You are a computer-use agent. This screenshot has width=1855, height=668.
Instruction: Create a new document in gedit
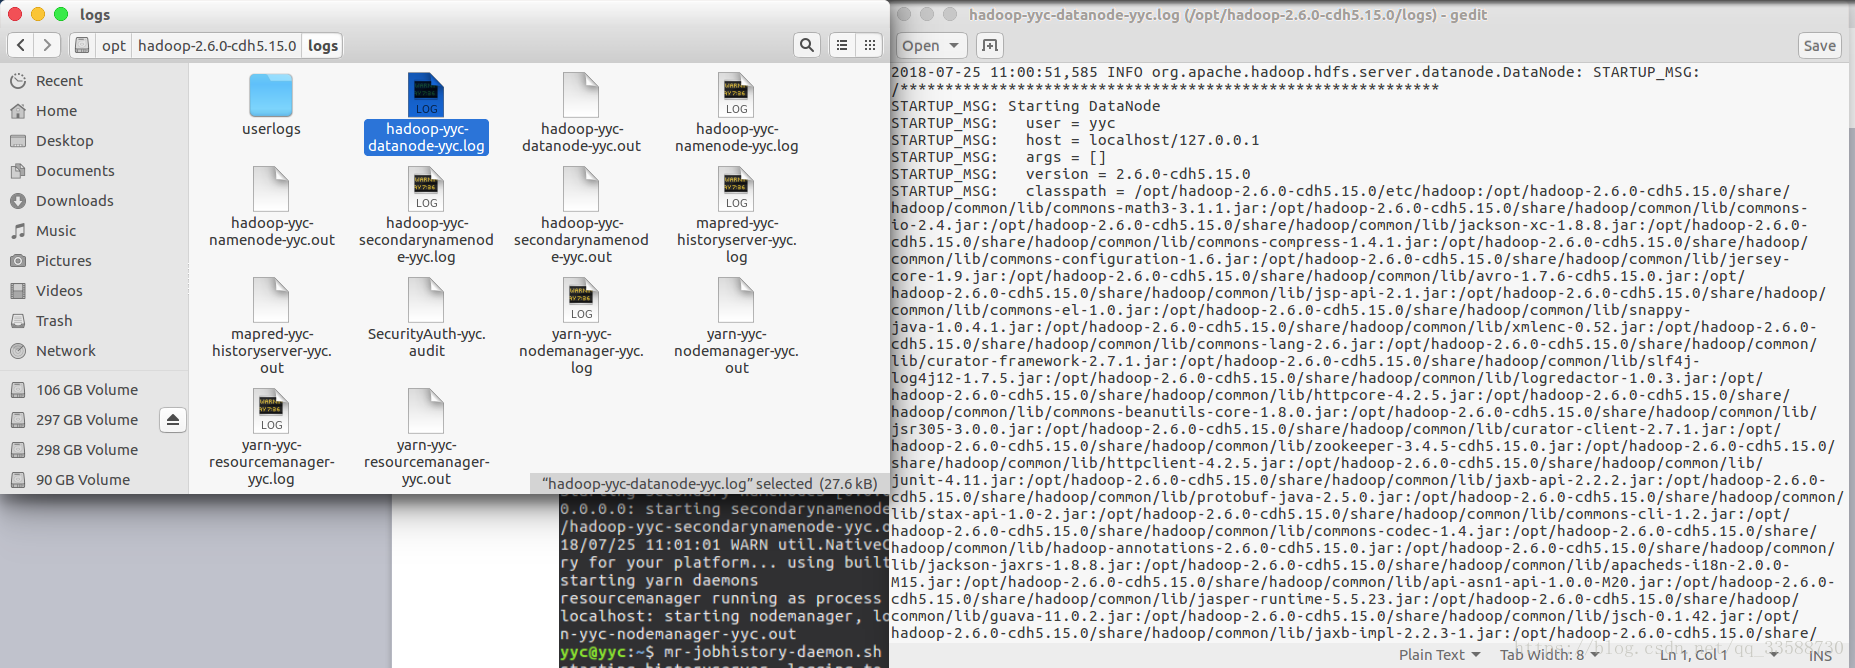(989, 45)
